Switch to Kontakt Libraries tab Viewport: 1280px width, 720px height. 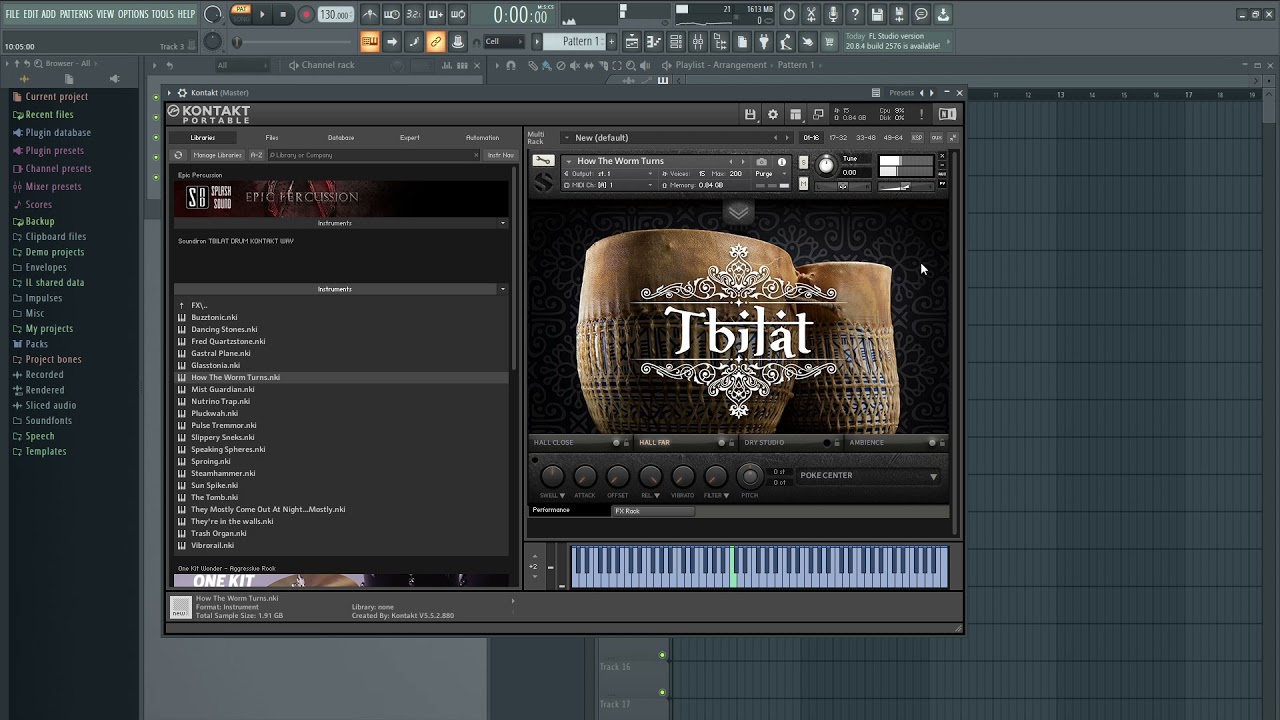[x=203, y=137]
